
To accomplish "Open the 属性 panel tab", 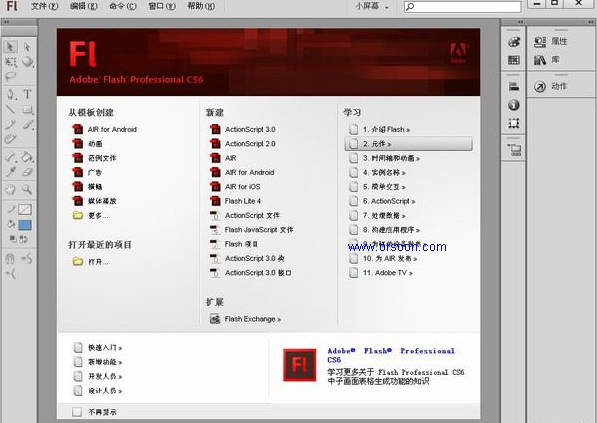I will click(x=551, y=42).
